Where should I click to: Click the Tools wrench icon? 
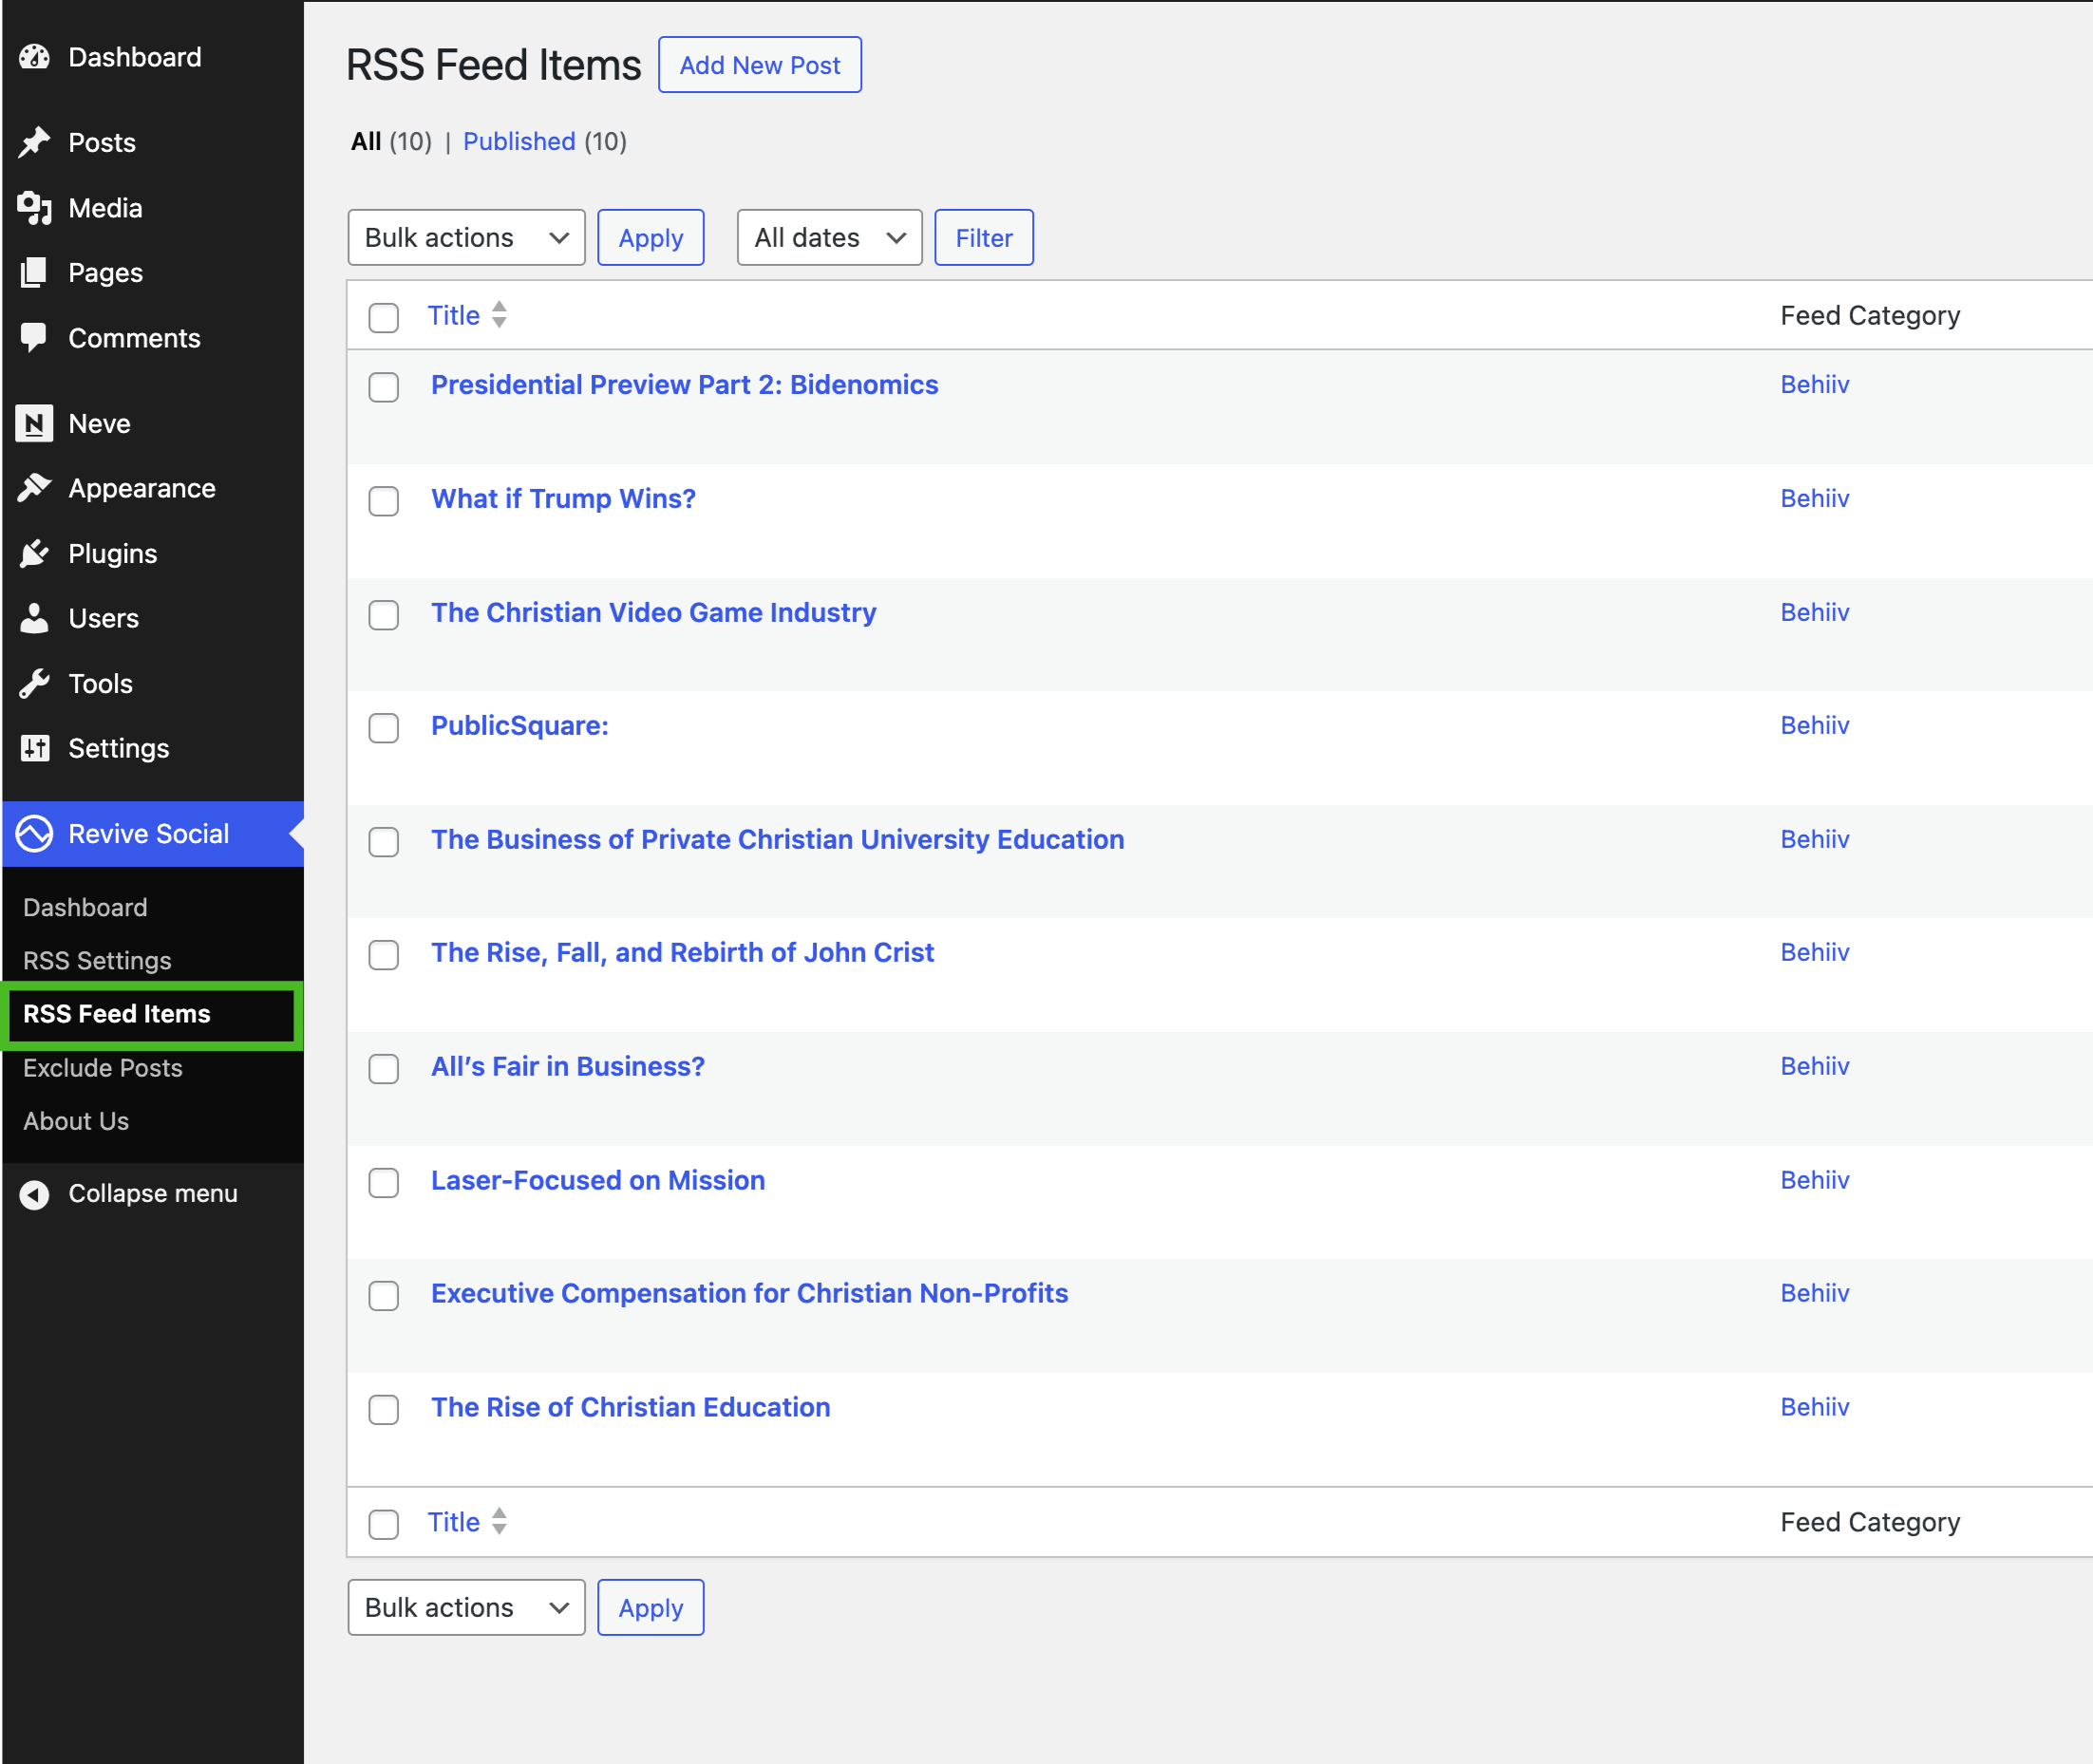[34, 683]
